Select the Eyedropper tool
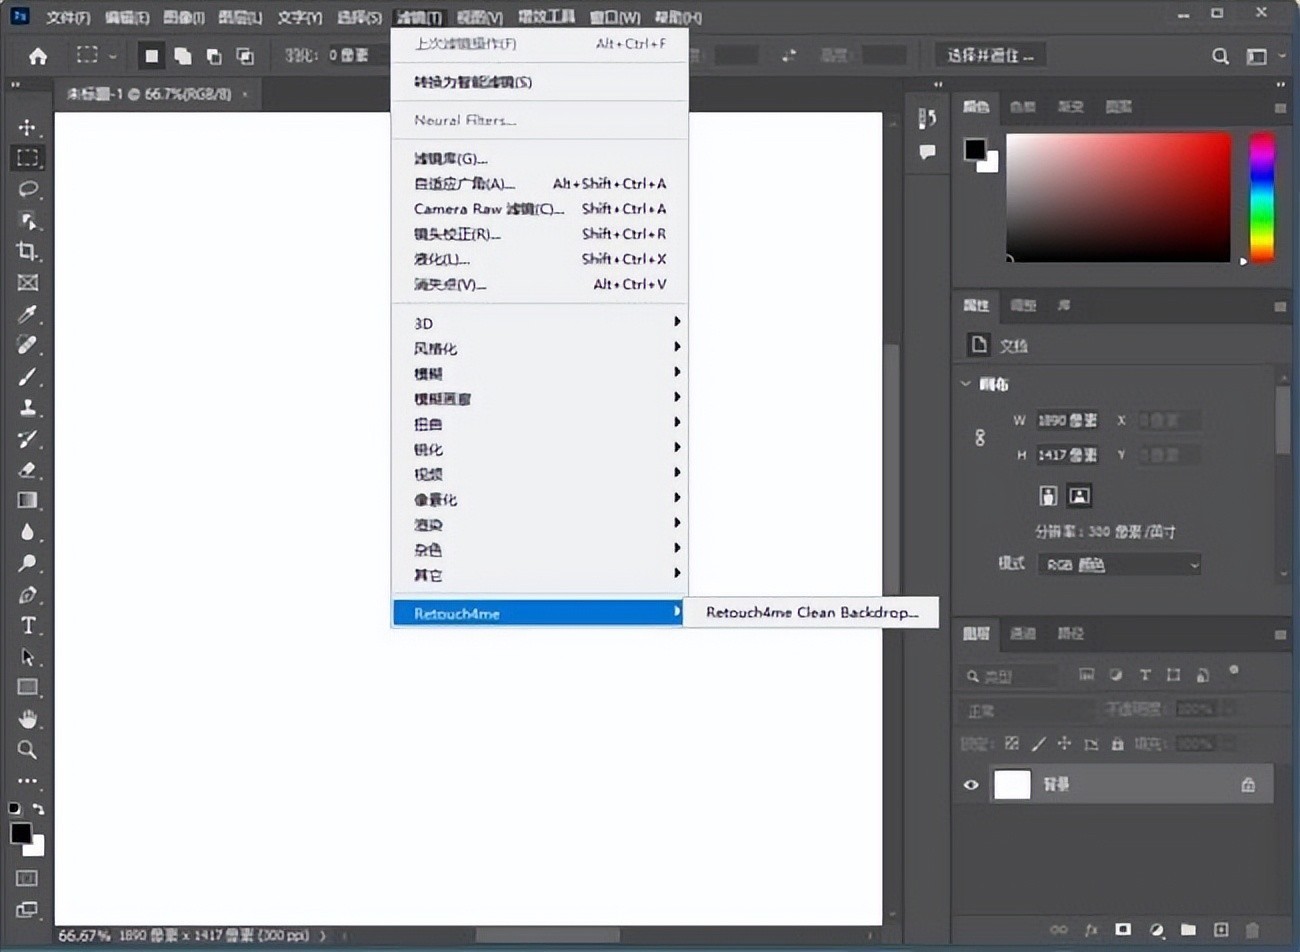 click(x=27, y=314)
